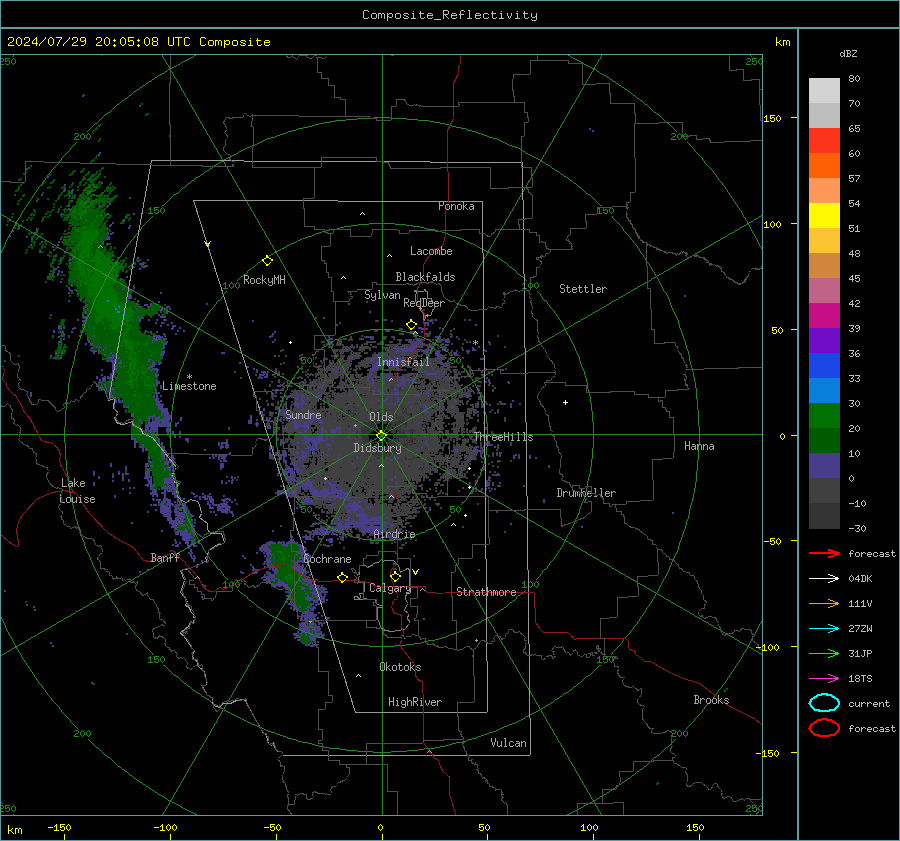Click the red forecast arrow legend icon
This screenshot has height=841, width=900.
[x=824, y=553]
